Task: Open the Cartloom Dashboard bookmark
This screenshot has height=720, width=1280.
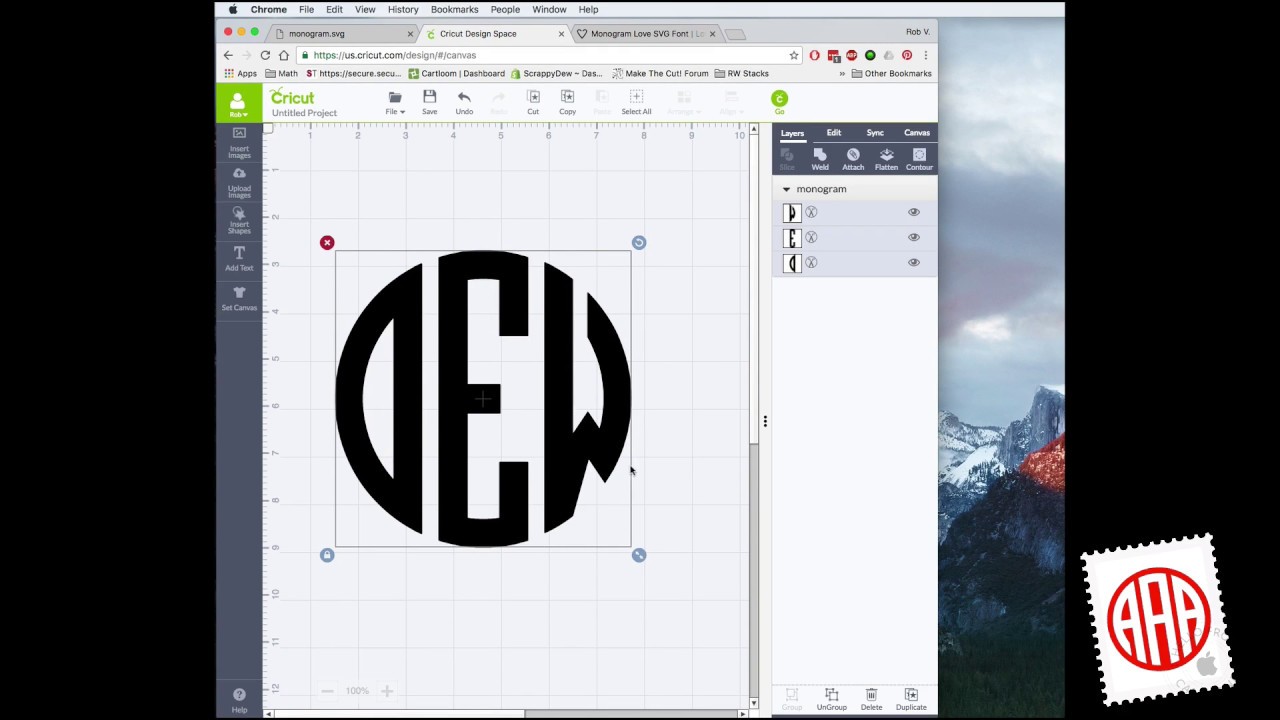Action: 457,74
